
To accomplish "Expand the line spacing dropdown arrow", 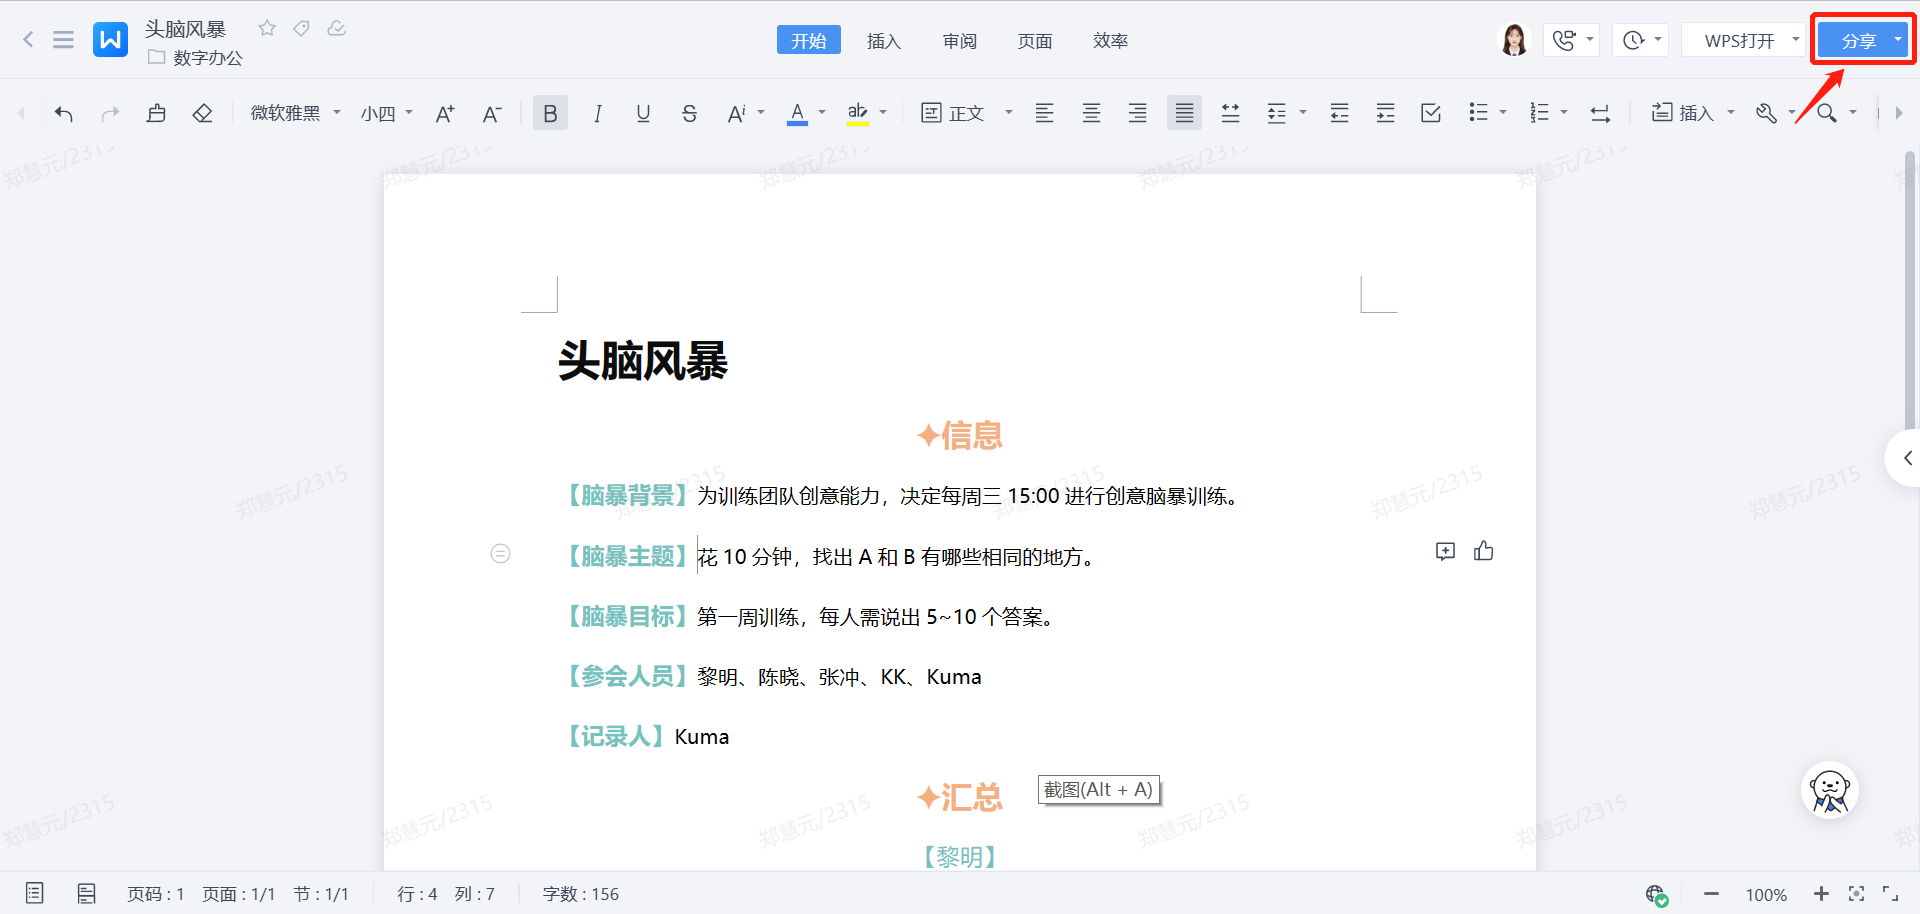I will coord(1303,113).
